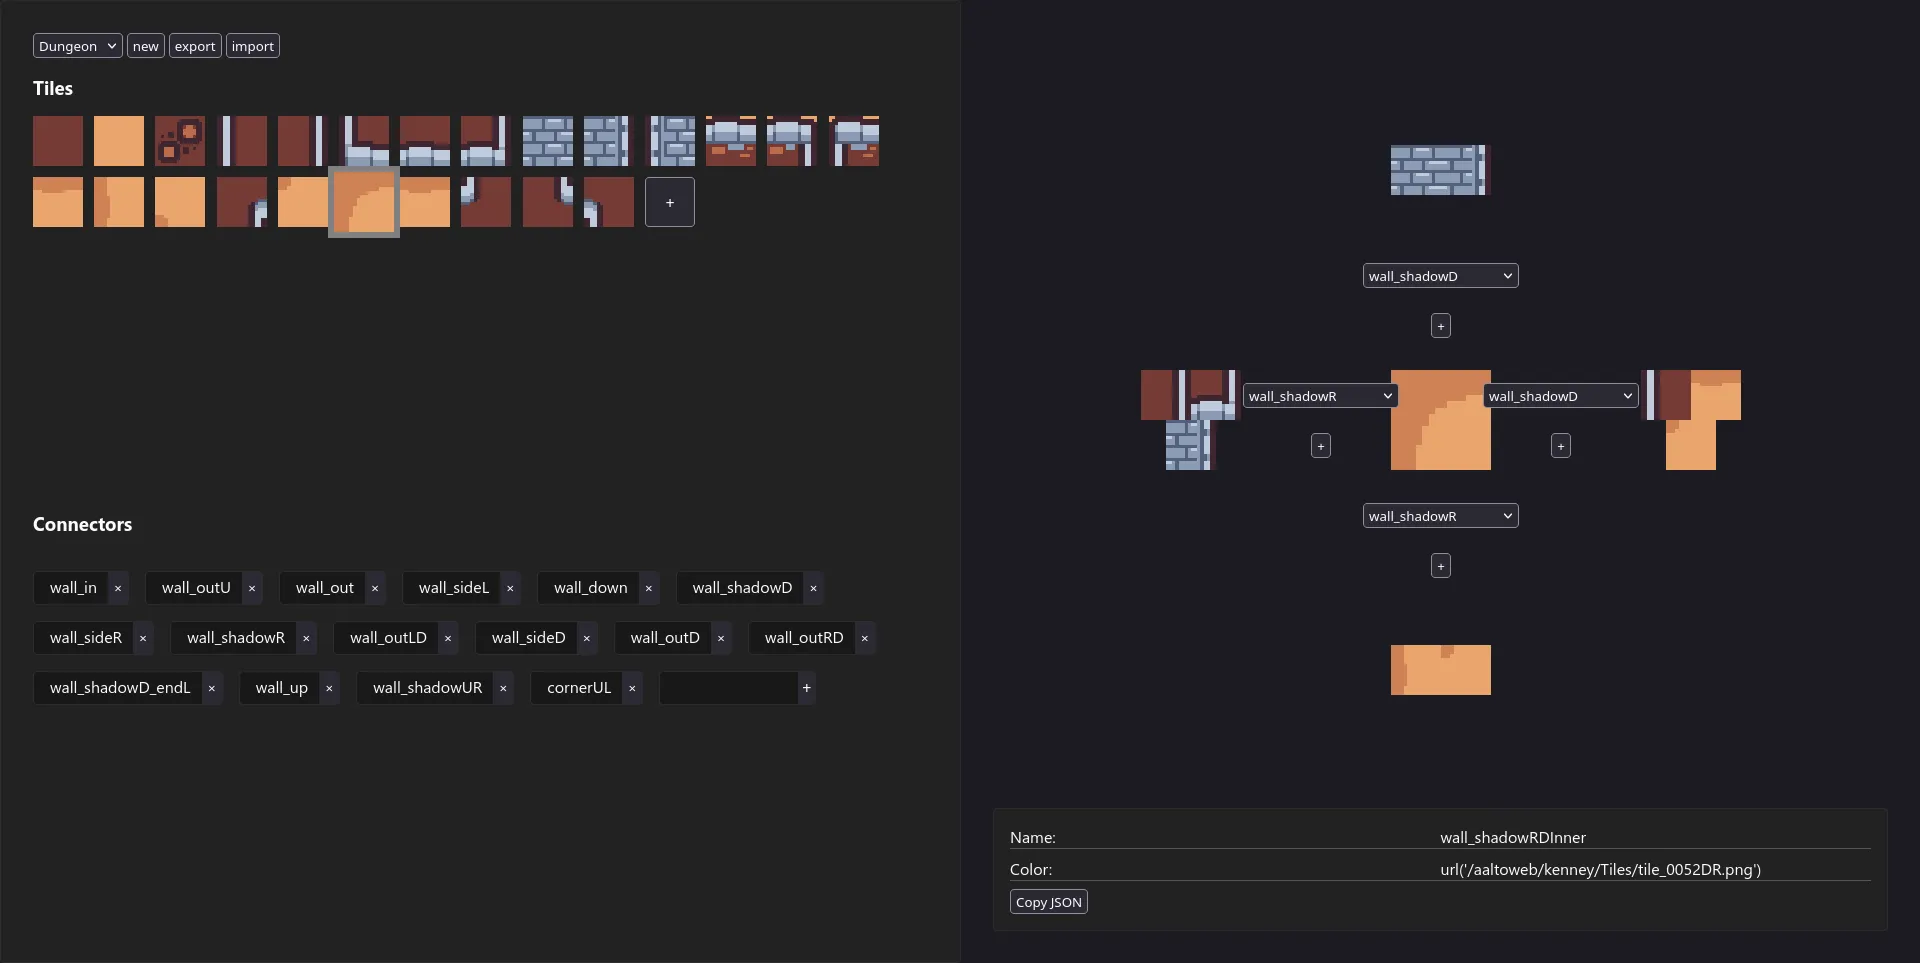Remove the wall_outD connector tag
The height and width of the screenshot is (963, 1920).
(x=721, y=638)
